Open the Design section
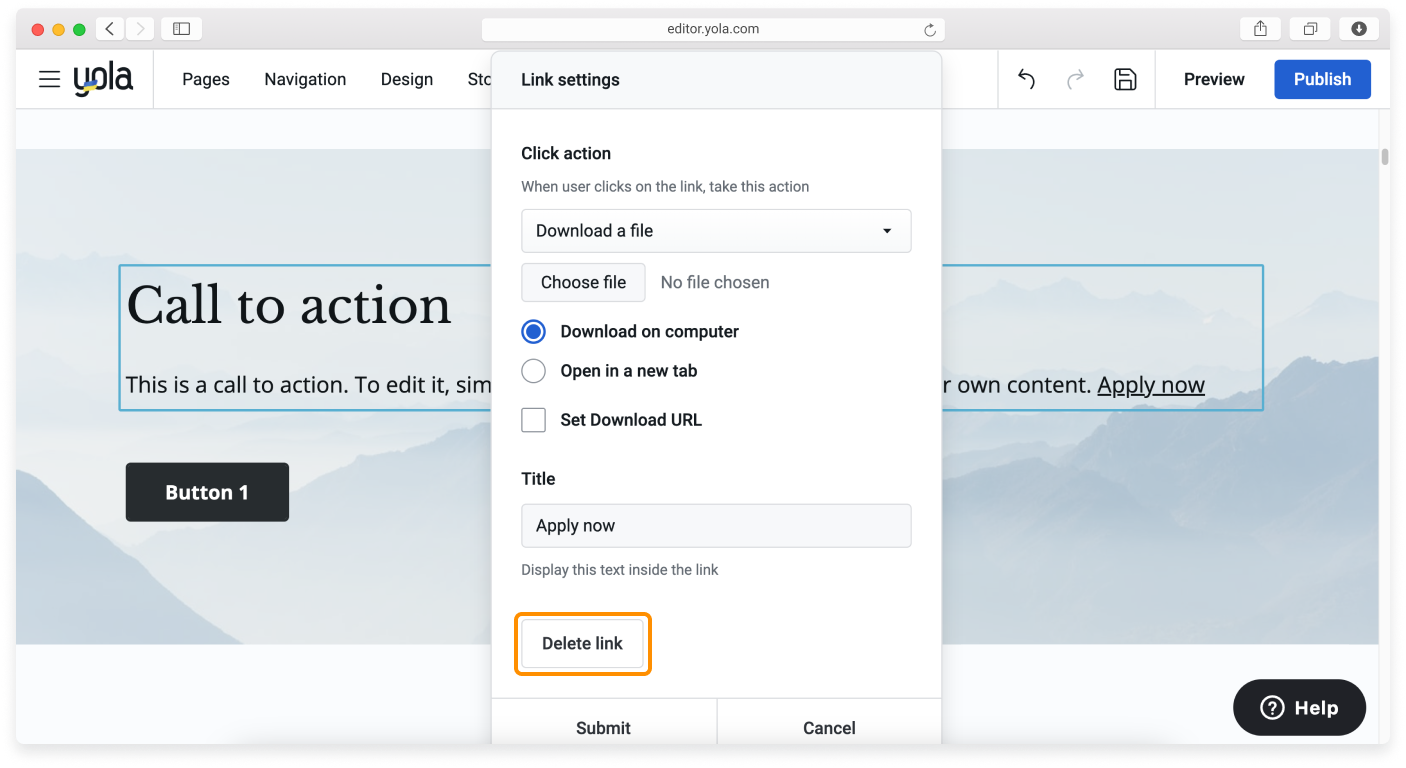The width and height of the screenshot is (1406, 768). (x=406, y=79)
